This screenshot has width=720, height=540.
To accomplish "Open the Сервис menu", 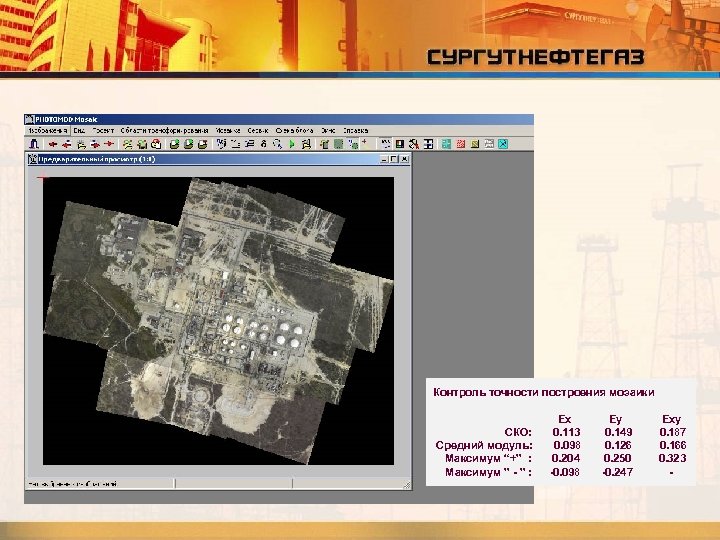I will (258, 130).
